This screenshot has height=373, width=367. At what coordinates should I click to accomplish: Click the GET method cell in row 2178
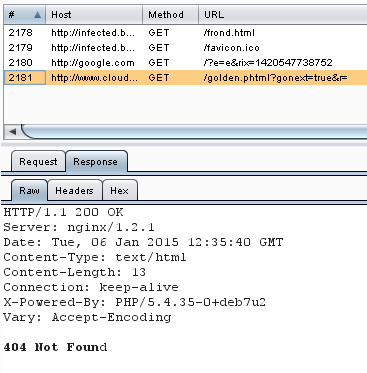159,33
